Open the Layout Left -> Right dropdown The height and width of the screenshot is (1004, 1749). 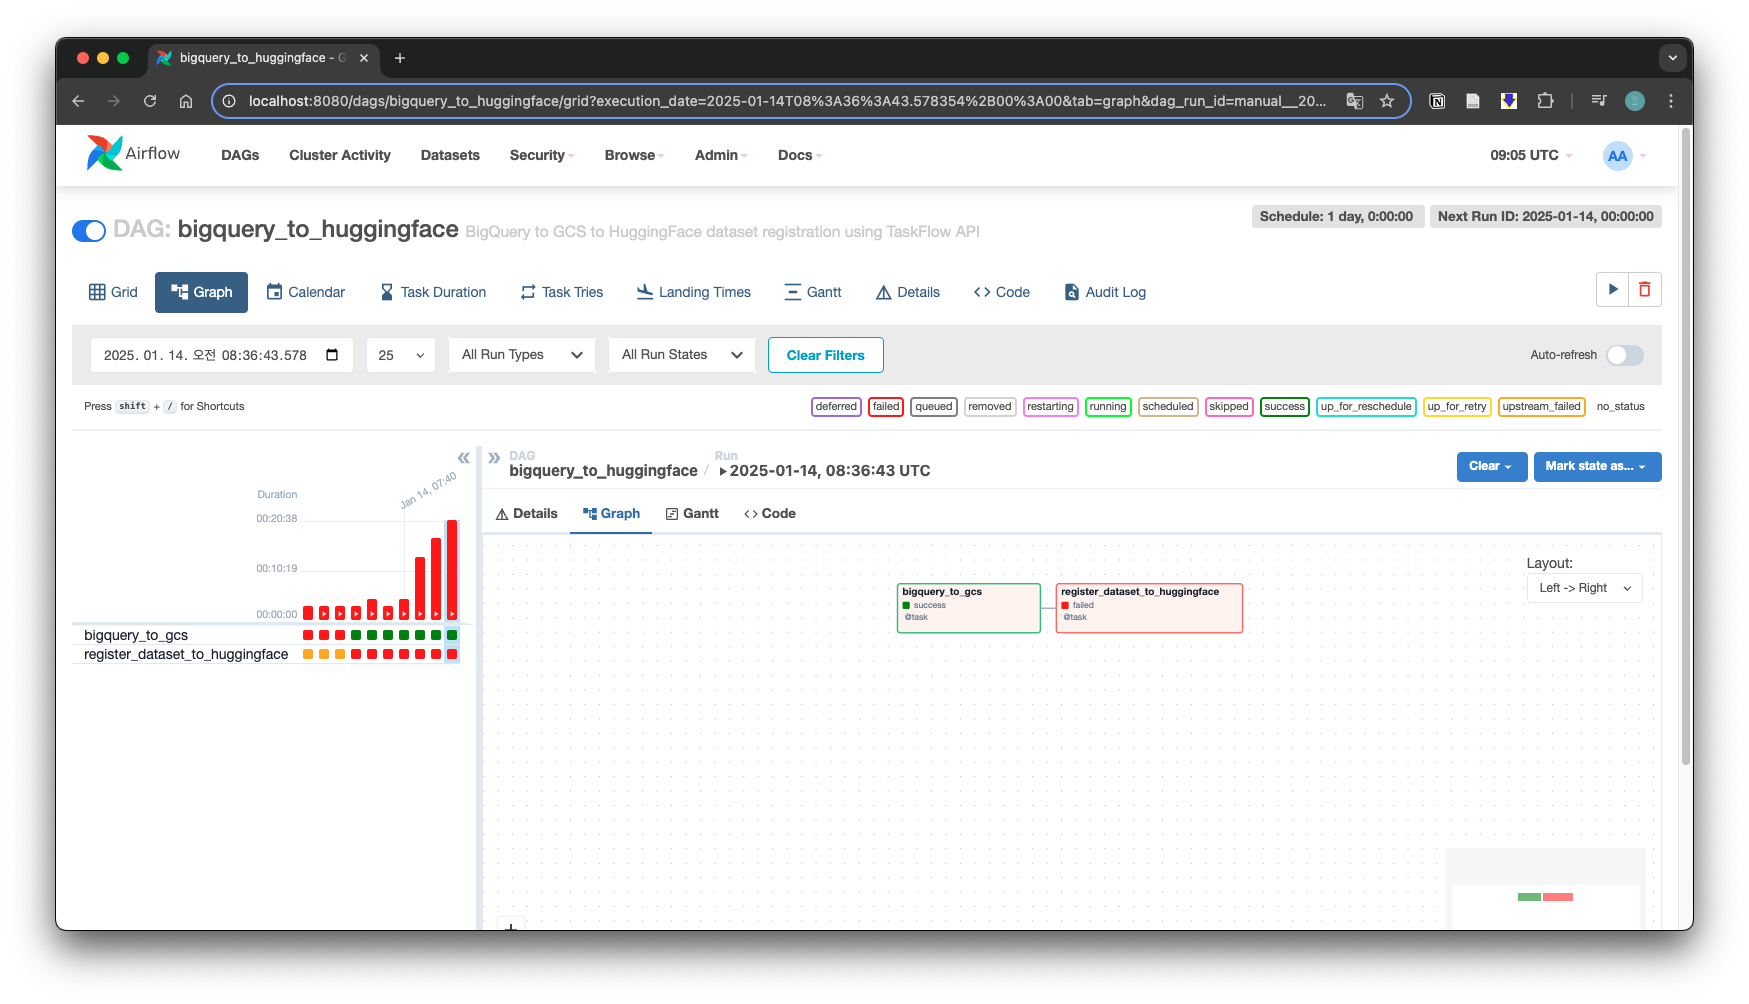1584,588
